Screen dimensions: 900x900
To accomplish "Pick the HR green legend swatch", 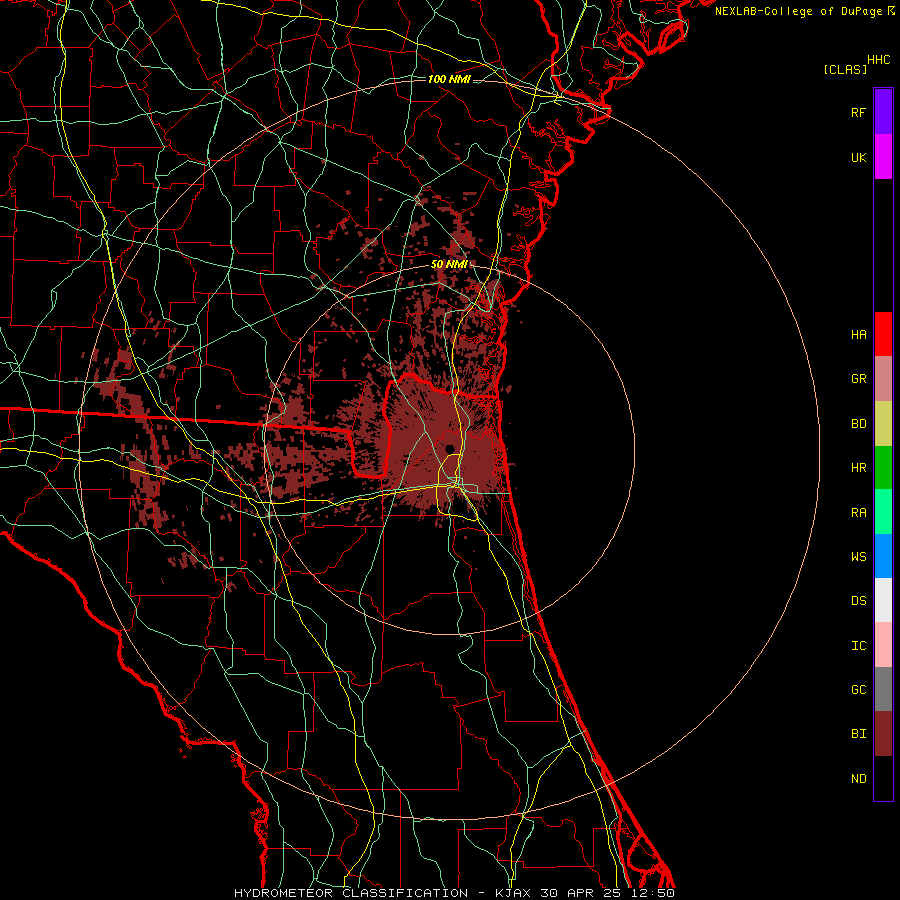I will pos(883,468).
